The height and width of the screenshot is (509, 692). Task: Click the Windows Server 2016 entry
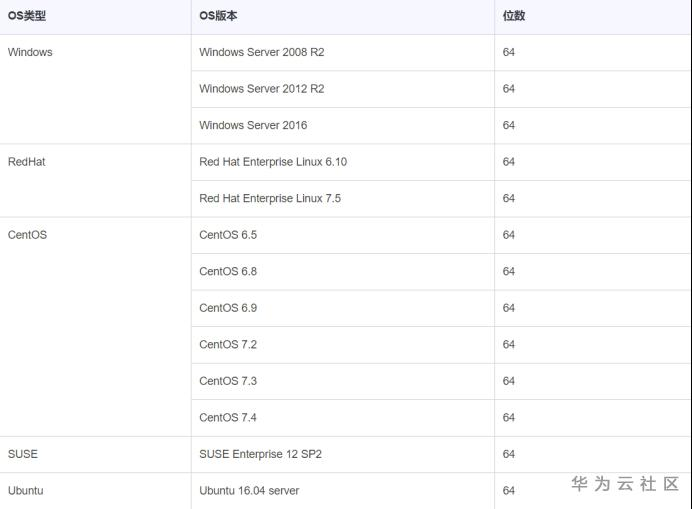coord(253,125)
